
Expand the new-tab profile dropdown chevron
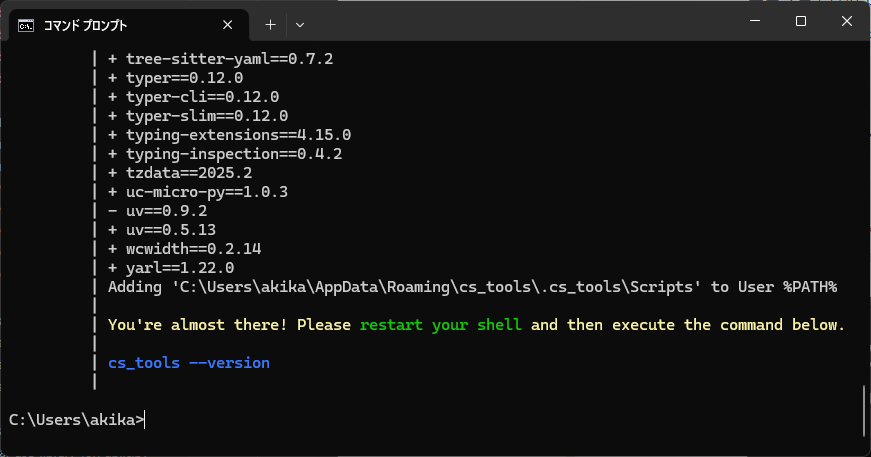tap(300, 24)
